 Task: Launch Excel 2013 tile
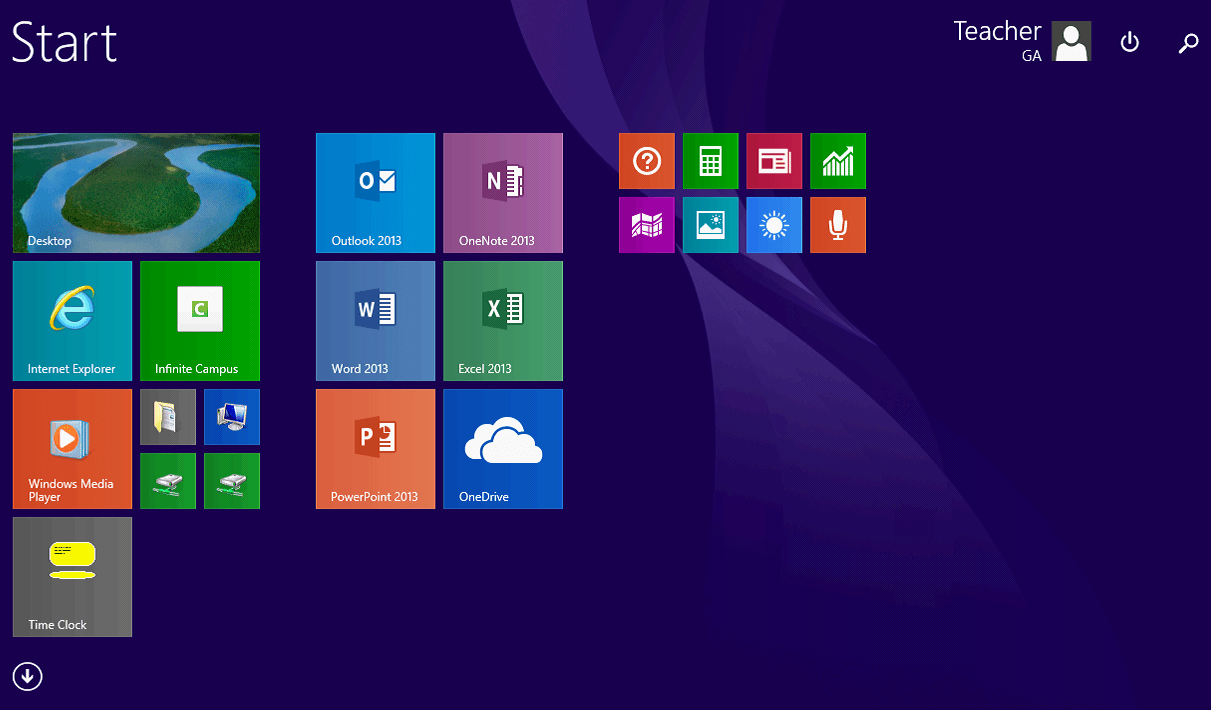click(x=503, y=321)
